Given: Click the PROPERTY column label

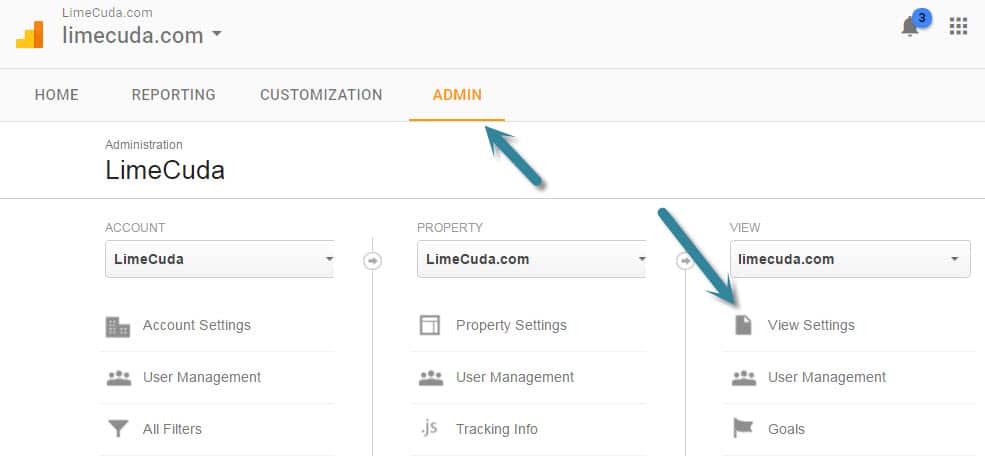Looking at the screenshot, I should click(x=450, y=228).
